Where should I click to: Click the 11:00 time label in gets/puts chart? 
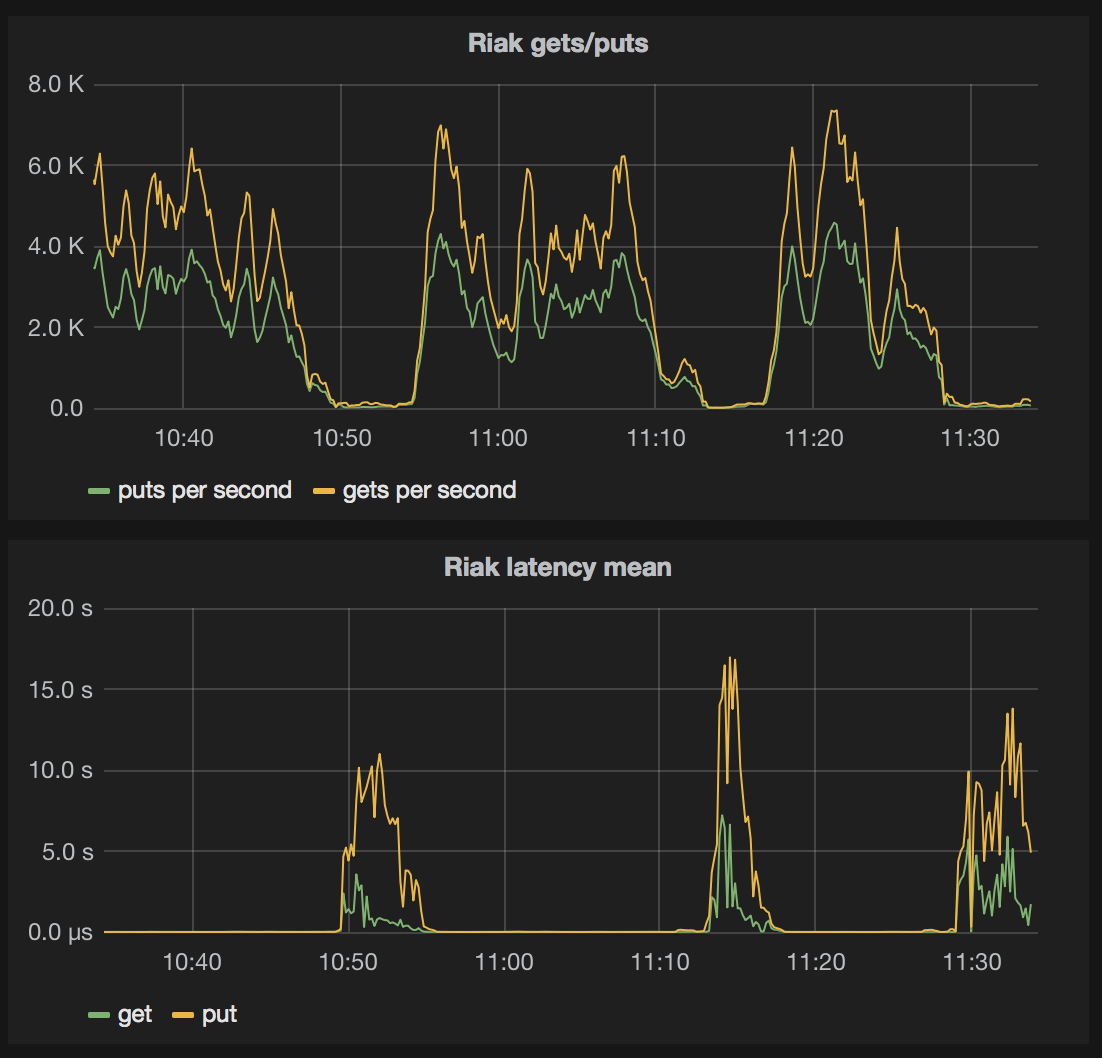pyautogui.click(x=498, y=438)
